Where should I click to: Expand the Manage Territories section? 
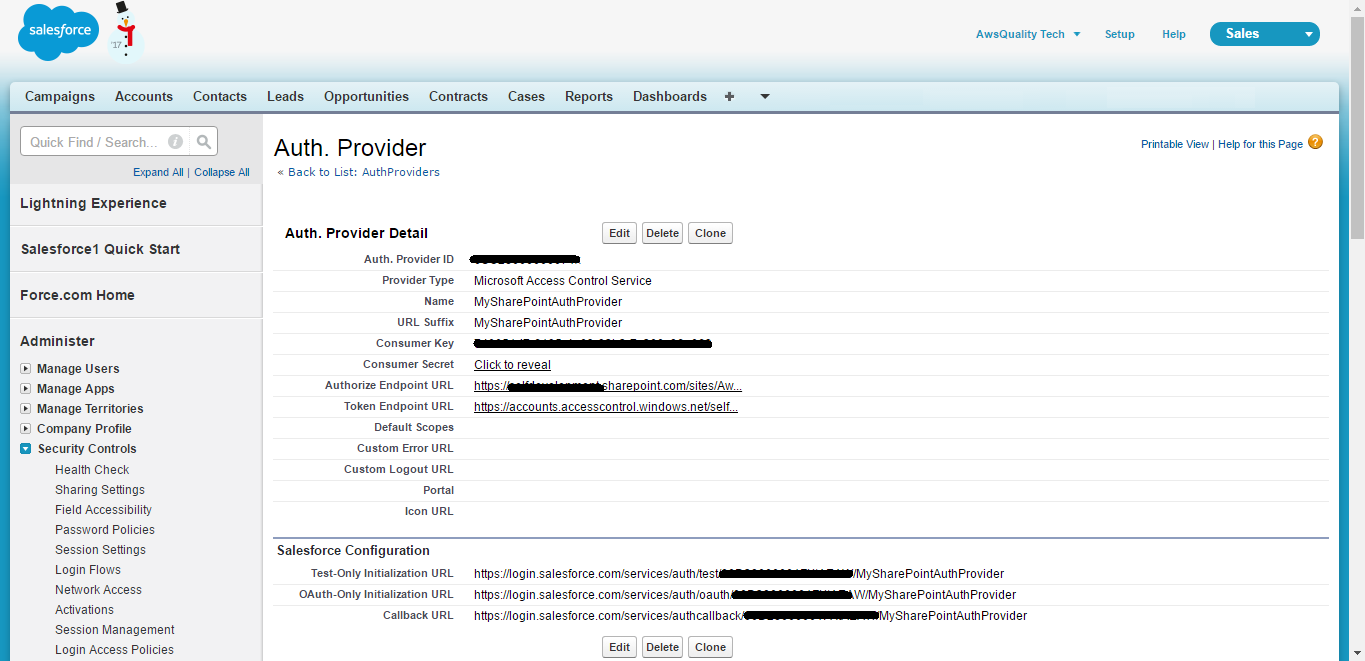(x=26, y=409)
